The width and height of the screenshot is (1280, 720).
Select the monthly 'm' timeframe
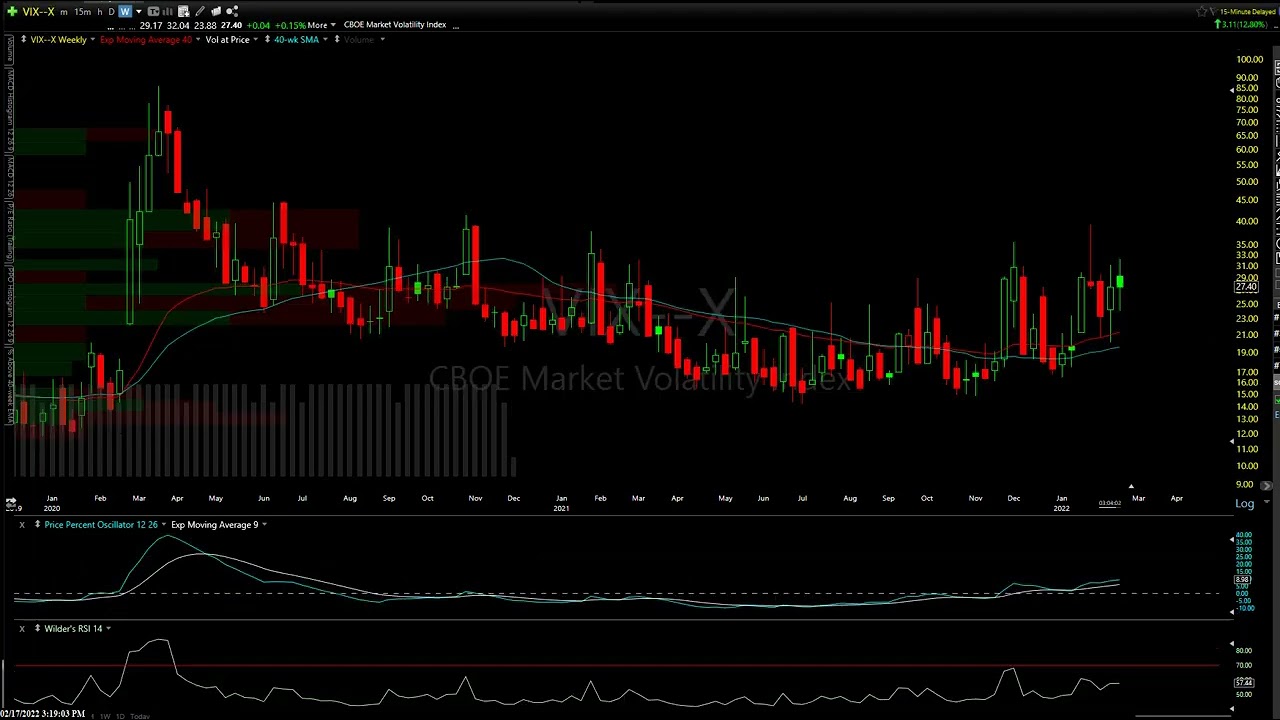(64, 11)
